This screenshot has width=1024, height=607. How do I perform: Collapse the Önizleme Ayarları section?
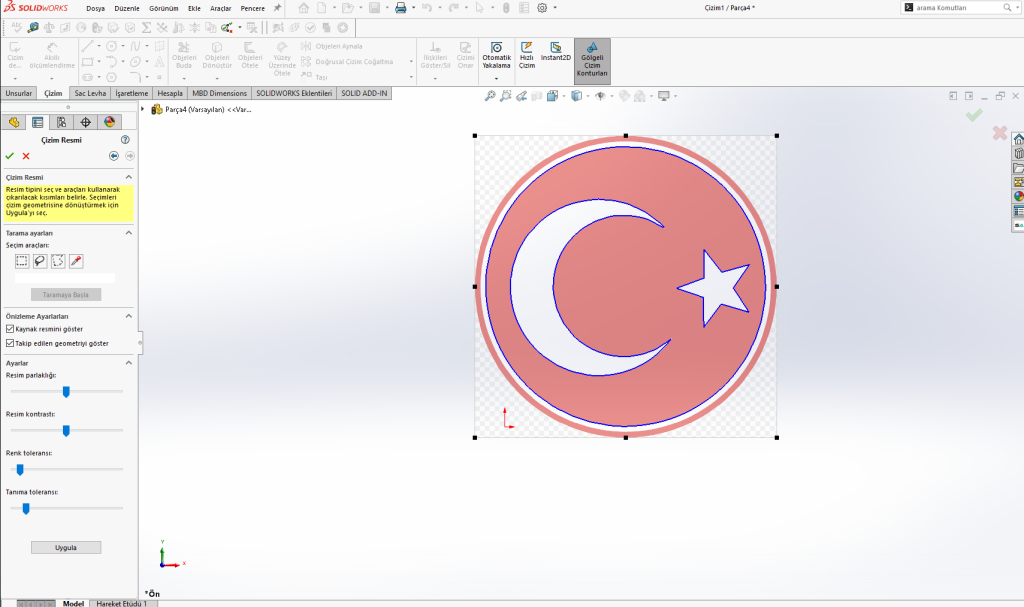[129, 316]
